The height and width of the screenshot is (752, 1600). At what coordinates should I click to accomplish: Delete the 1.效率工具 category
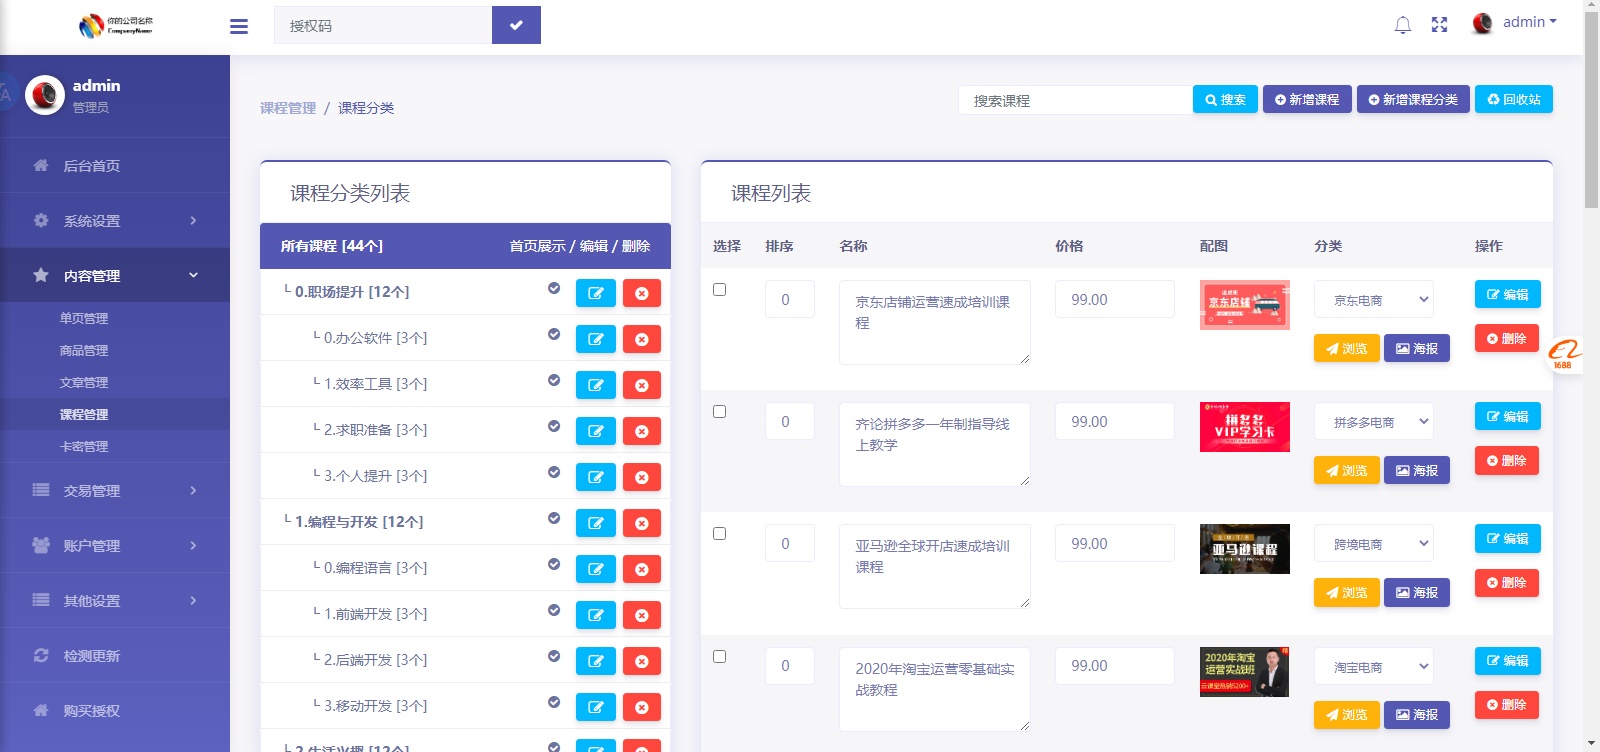coord(642,385)
